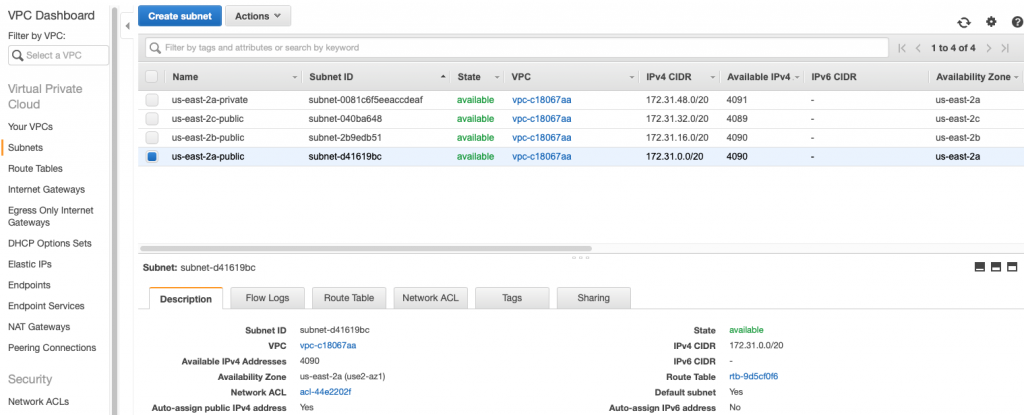Go to previous page of results
Viewport: 1024px width, 415px height.
(918, 48)
